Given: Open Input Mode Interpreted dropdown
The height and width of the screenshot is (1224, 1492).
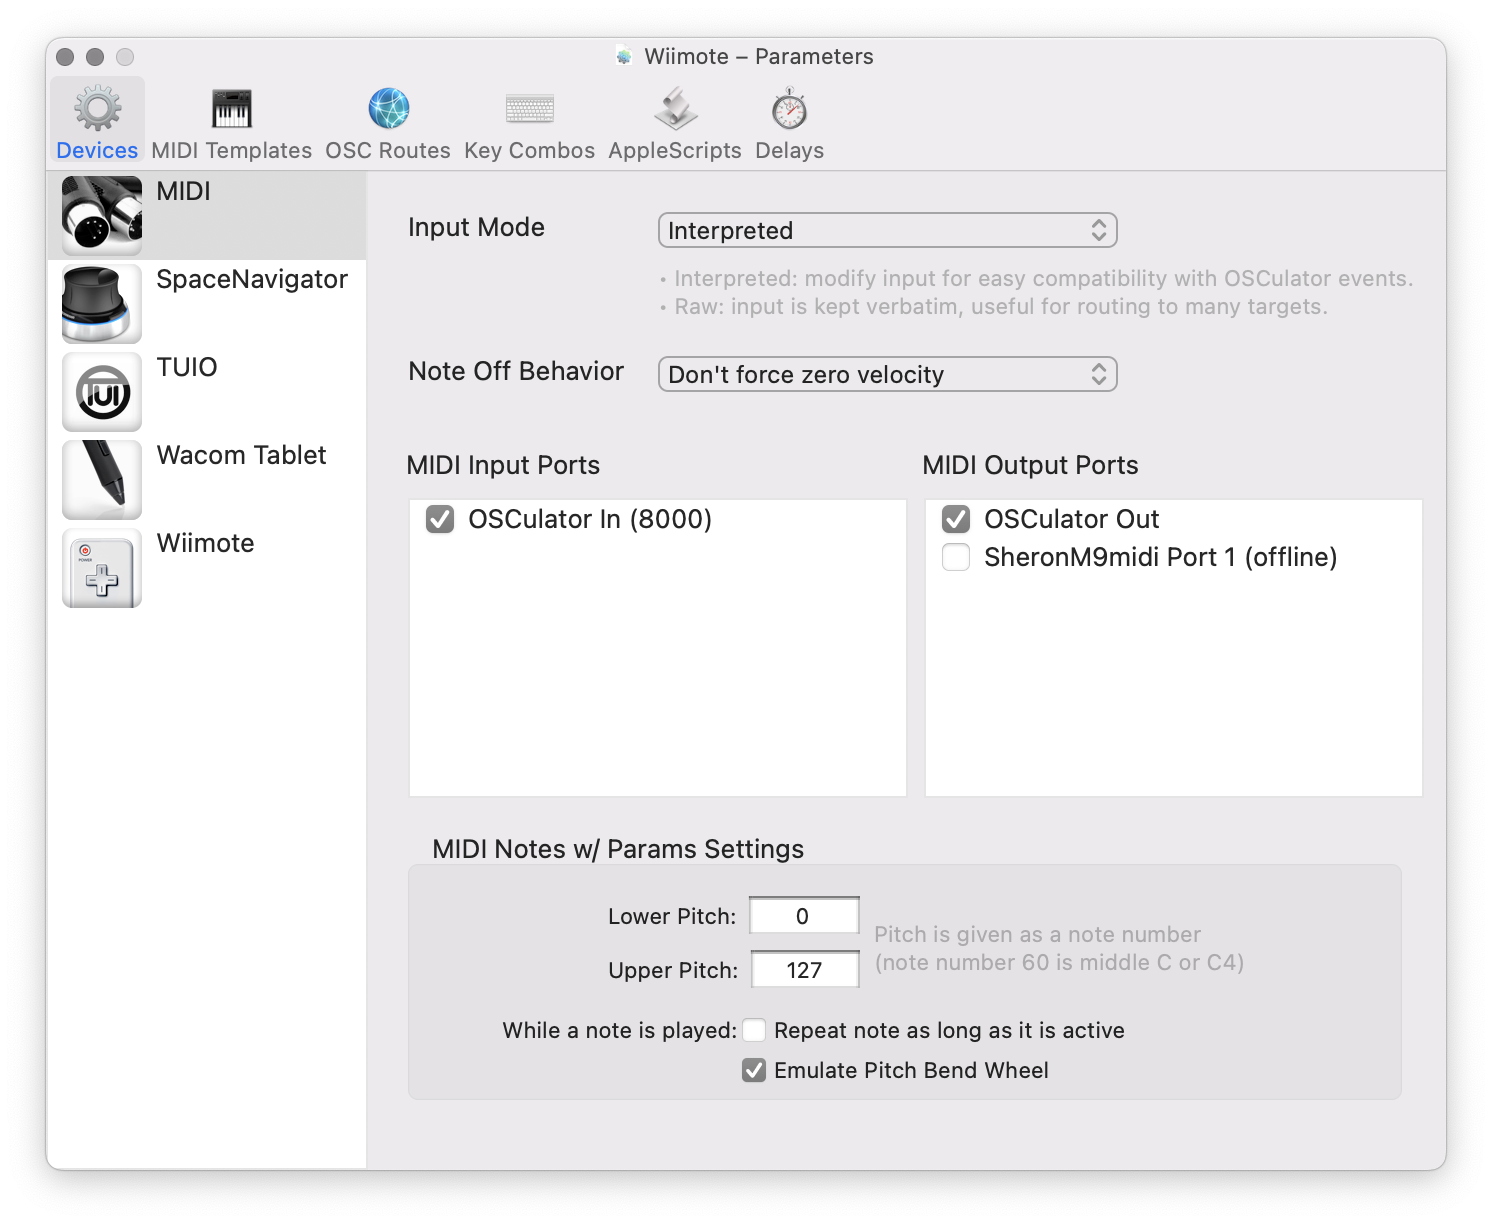Looking at the screenshot, I should tap(887, 230).
